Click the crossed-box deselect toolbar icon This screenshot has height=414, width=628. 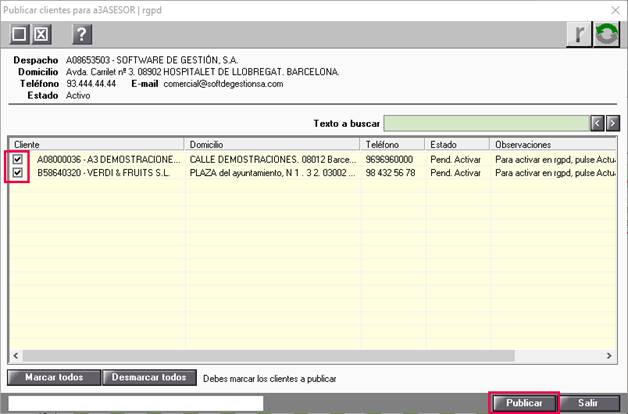(x=41, y=34)
